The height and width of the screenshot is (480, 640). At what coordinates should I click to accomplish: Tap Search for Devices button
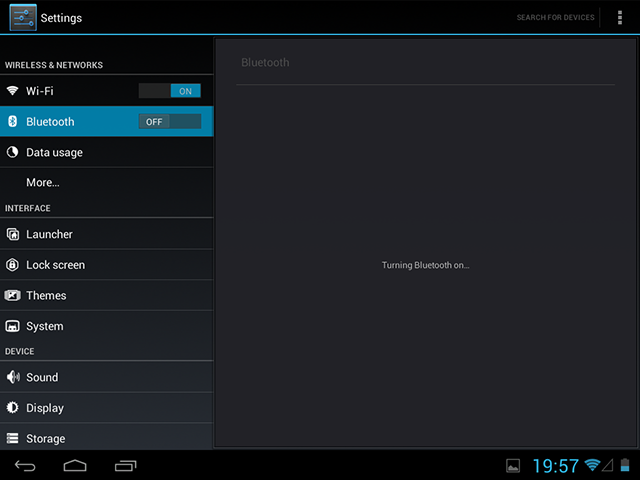[555, 18]
